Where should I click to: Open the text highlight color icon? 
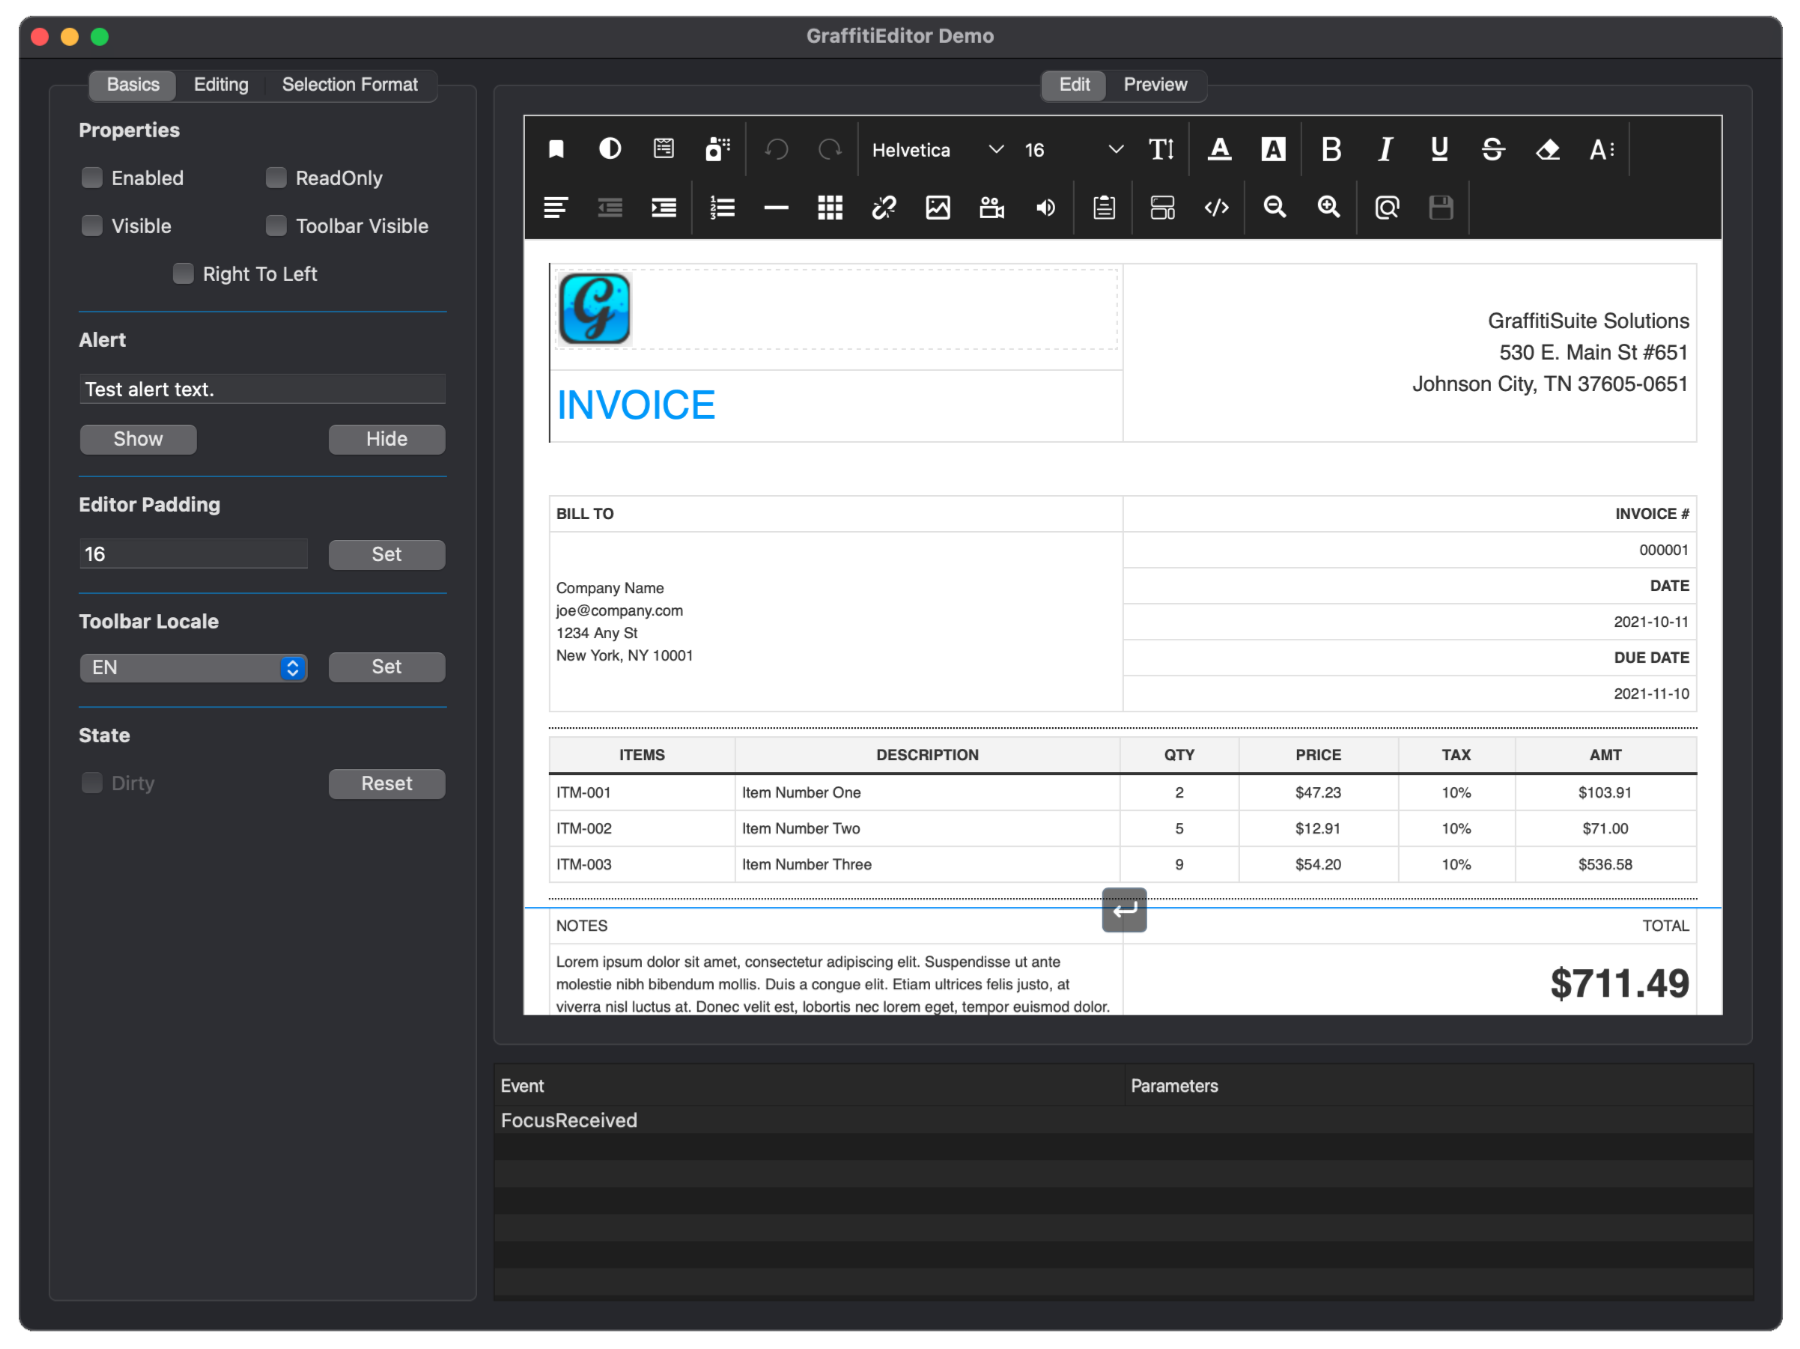1273,150
